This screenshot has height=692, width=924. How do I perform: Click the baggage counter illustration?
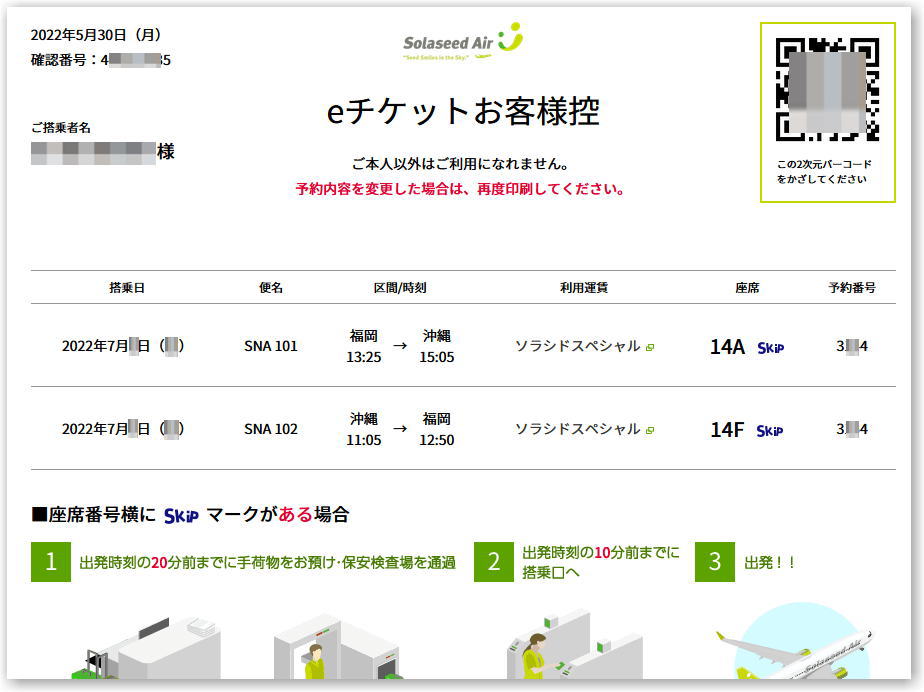point(148,648)
